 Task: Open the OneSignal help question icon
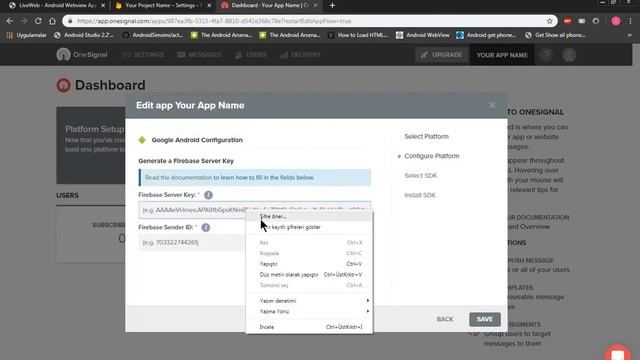click(x=546, y=55)
